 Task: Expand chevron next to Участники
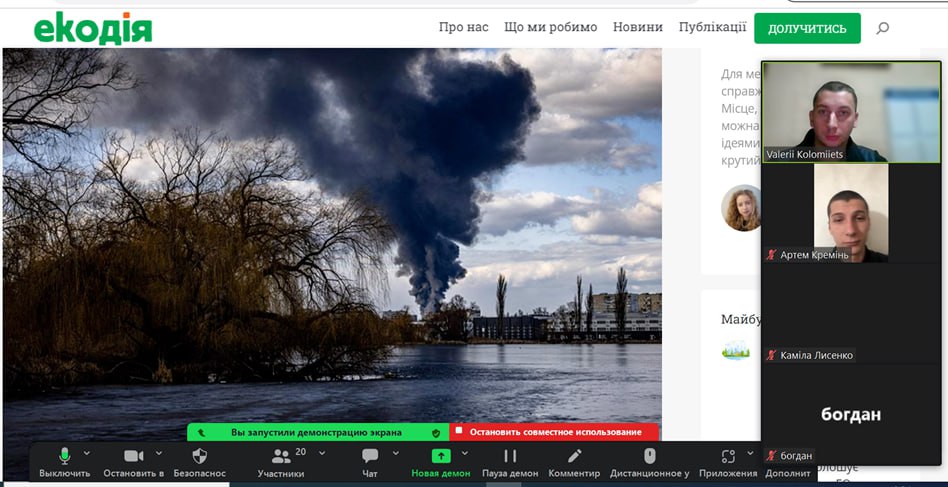(322, 453)
